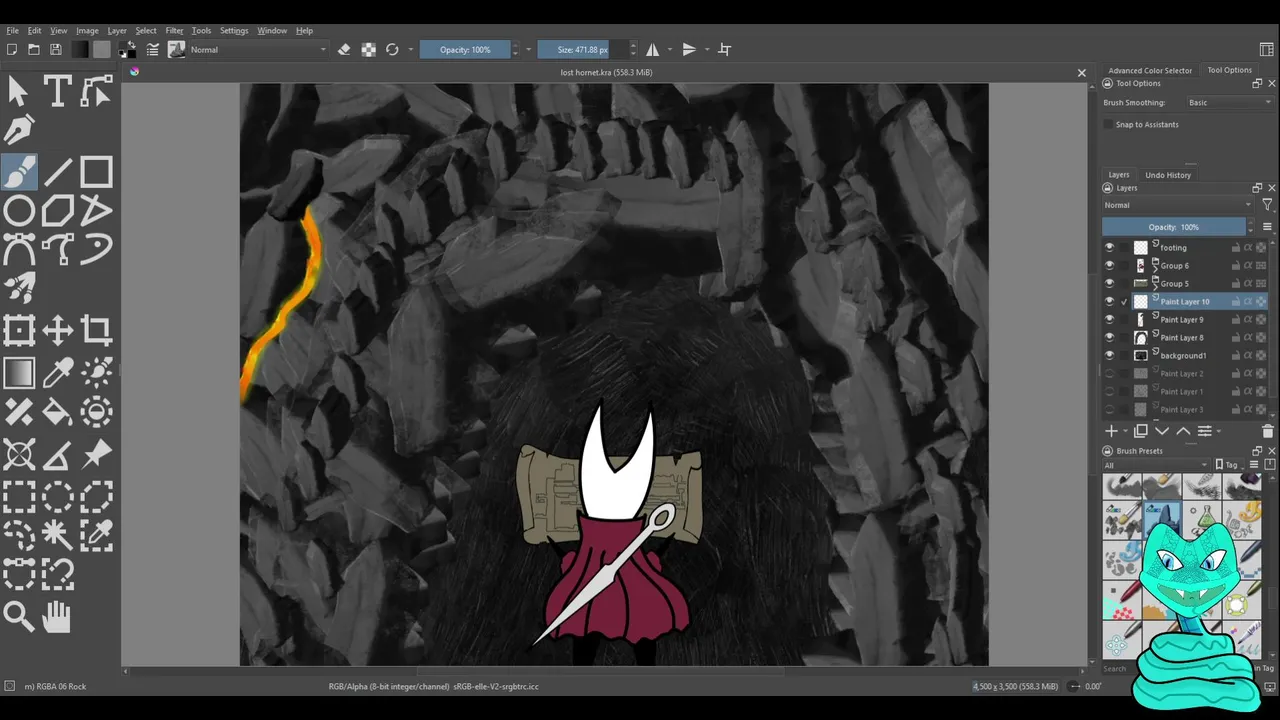Move layer down button
Viewport: 1280px width, 720px height.
(1162, 431)
